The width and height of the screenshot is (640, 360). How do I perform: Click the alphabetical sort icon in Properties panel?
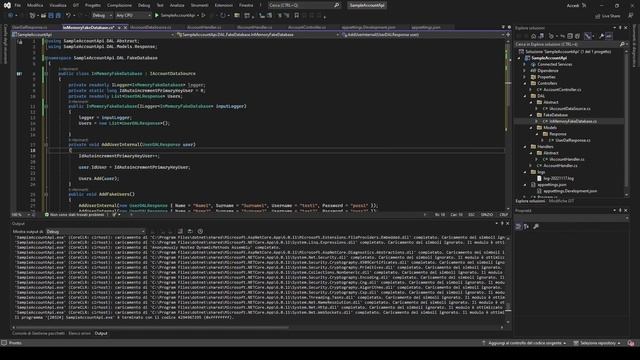[x=527, y=227]
